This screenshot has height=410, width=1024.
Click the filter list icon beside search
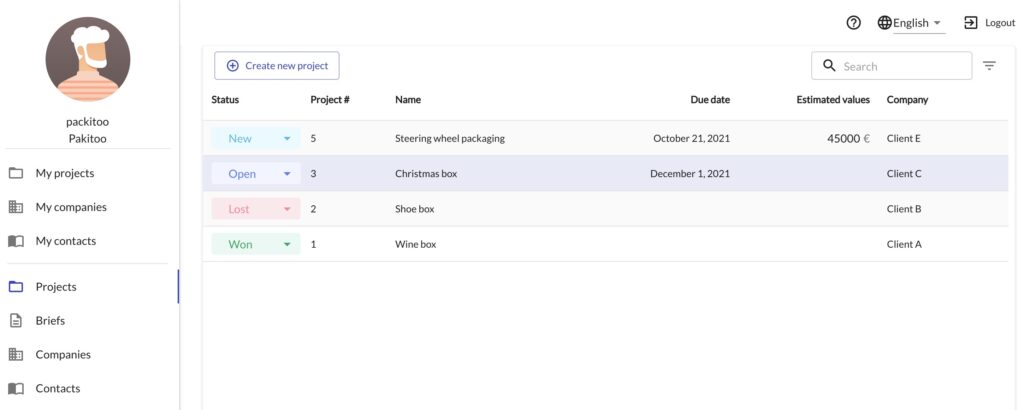(x=989, y=66)
